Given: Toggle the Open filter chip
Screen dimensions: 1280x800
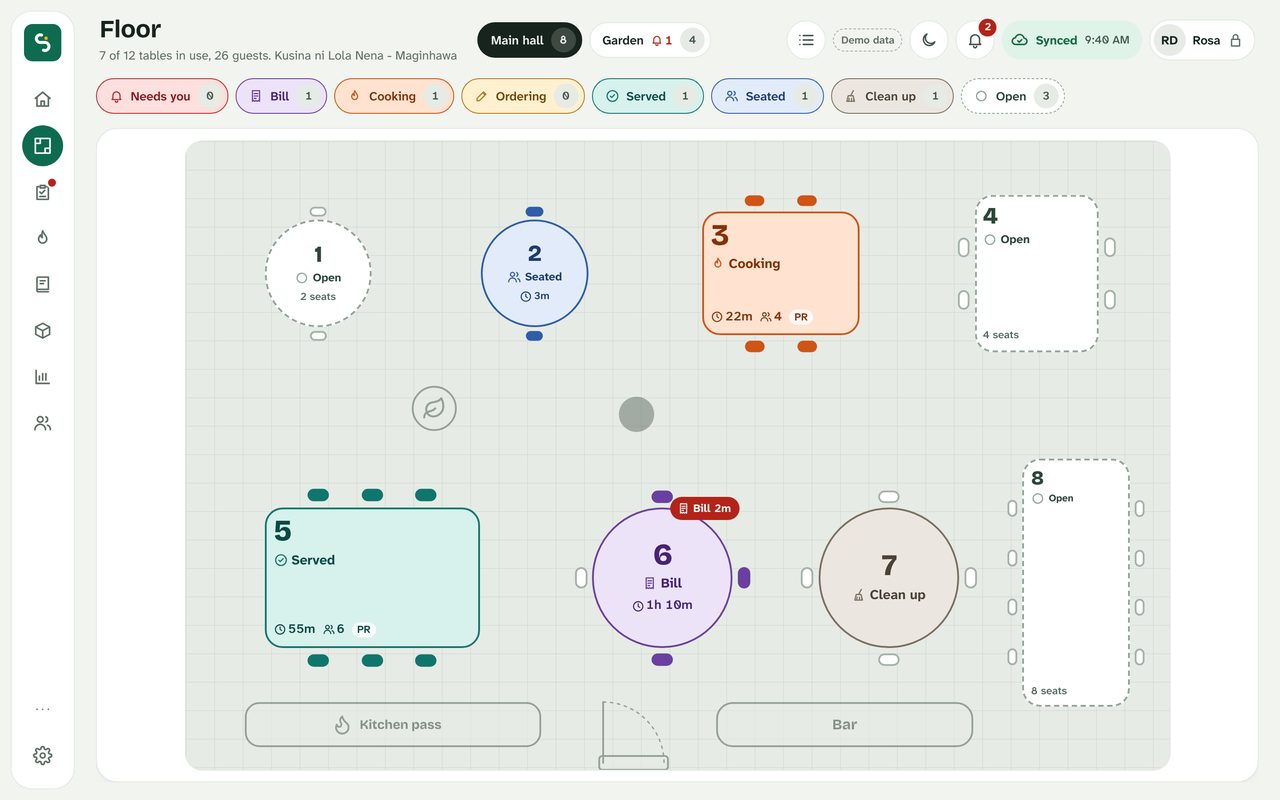Looking at the screenshot, I should (1013, 96).
